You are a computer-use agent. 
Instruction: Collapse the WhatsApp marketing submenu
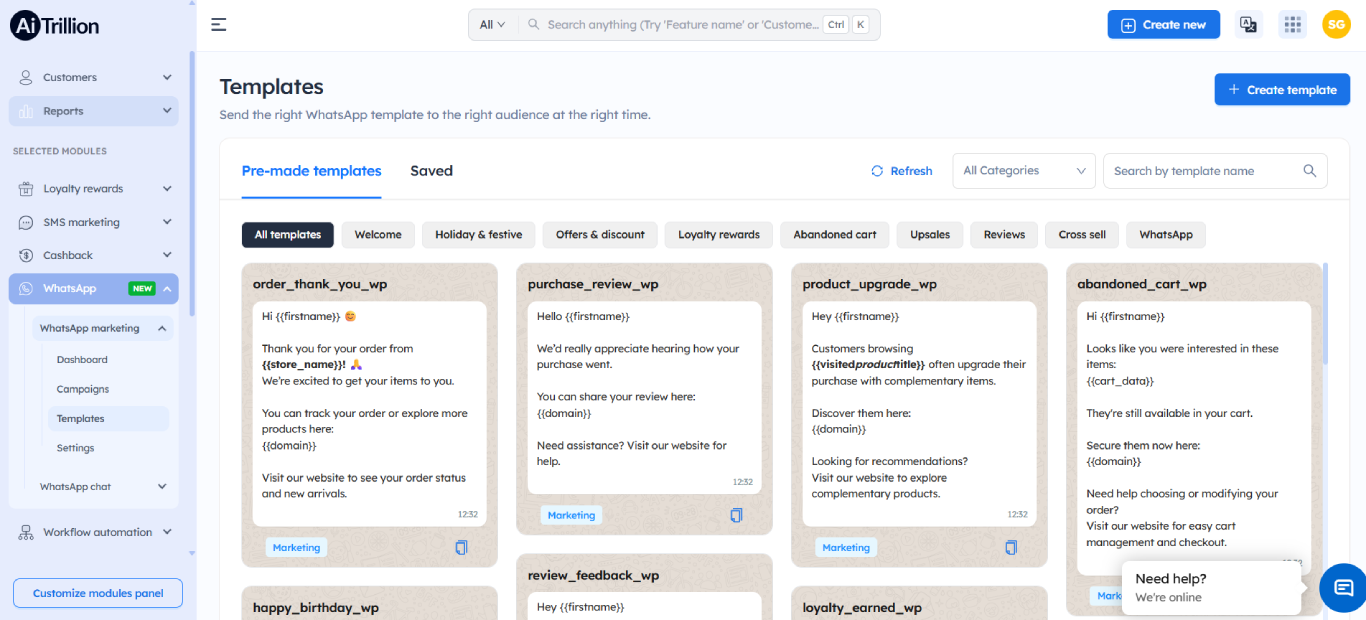pyautogui.click(x=161, y=327)
